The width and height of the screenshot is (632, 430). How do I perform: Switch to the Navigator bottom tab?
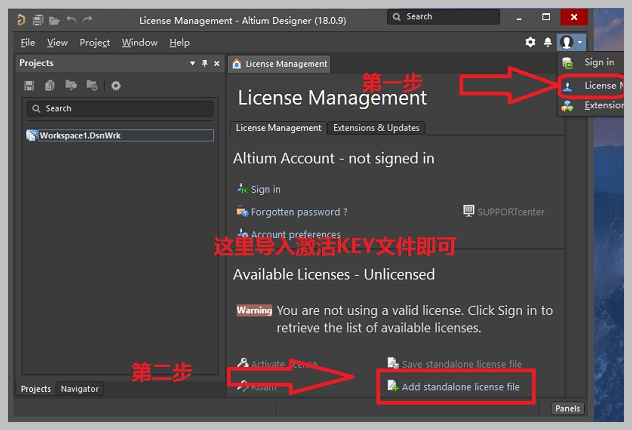pyautogui.click(x=79, y=389)
